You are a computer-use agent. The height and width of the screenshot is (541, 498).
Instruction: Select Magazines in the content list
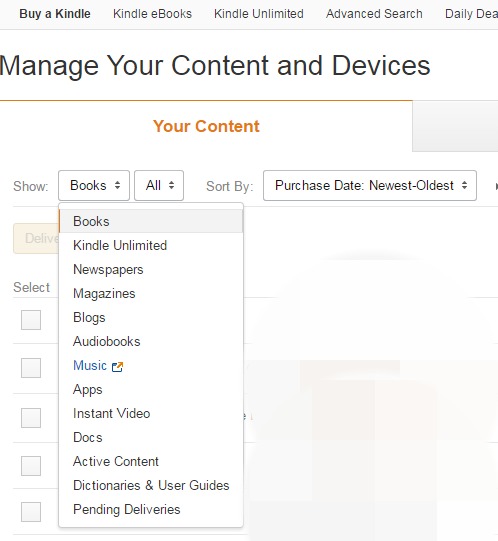[x=151, y=293]
